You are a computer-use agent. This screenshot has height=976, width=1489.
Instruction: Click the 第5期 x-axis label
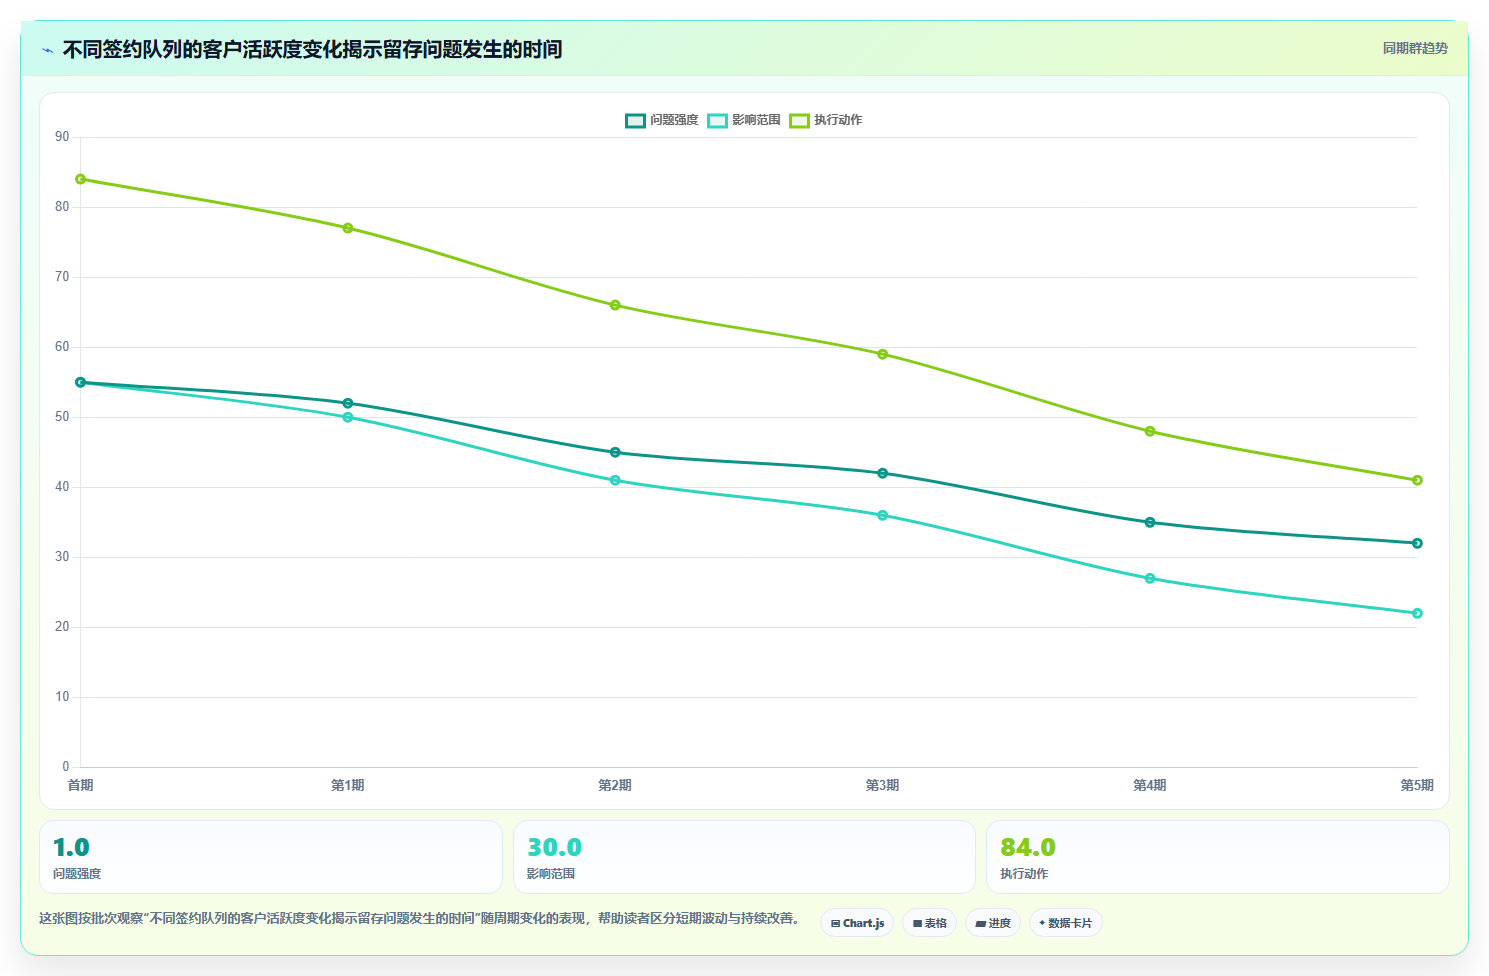[1417, 785]
